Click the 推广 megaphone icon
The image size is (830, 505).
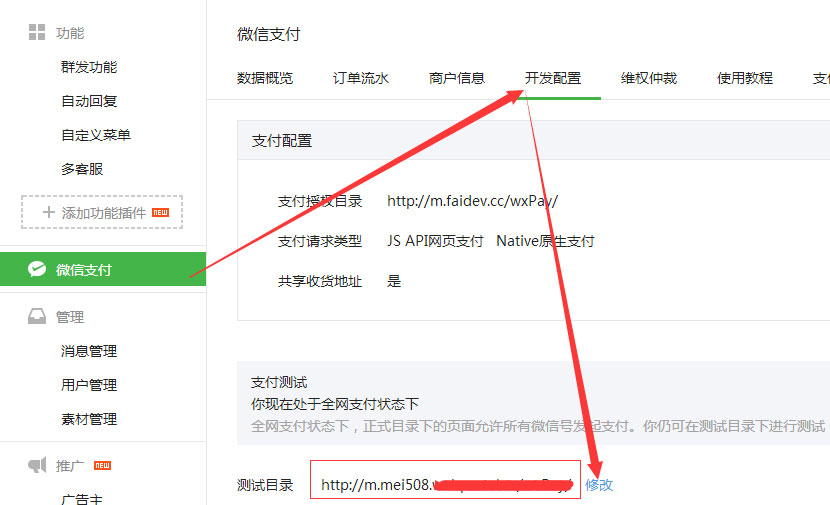point(37,465)
